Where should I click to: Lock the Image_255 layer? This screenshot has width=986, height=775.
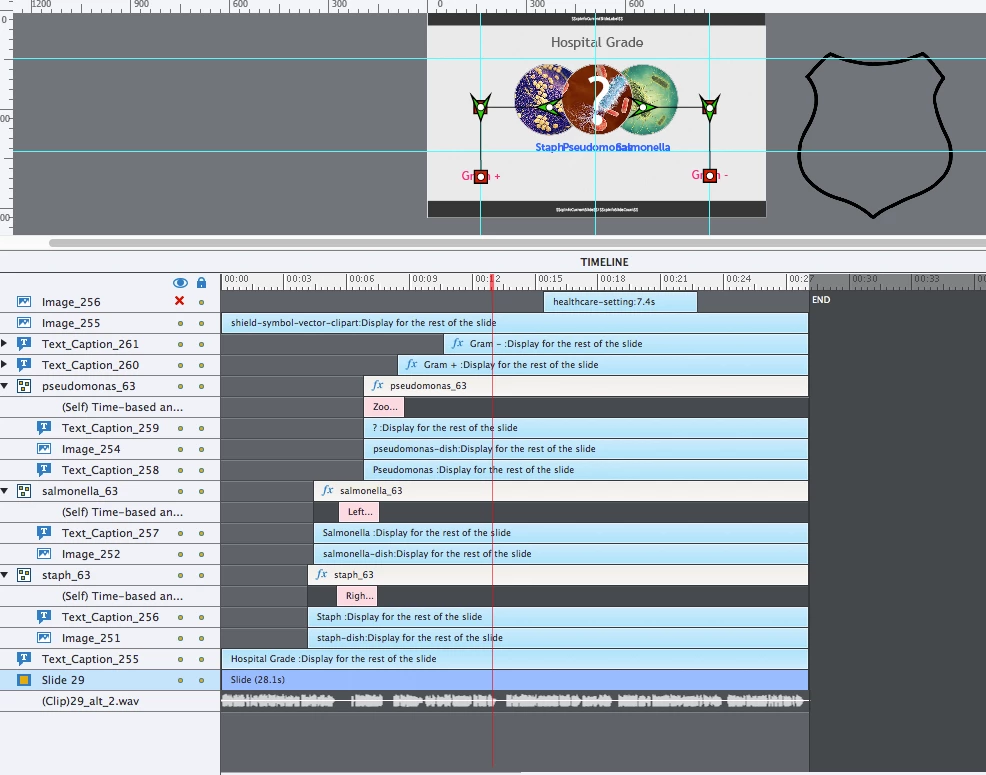coord(201,323)
